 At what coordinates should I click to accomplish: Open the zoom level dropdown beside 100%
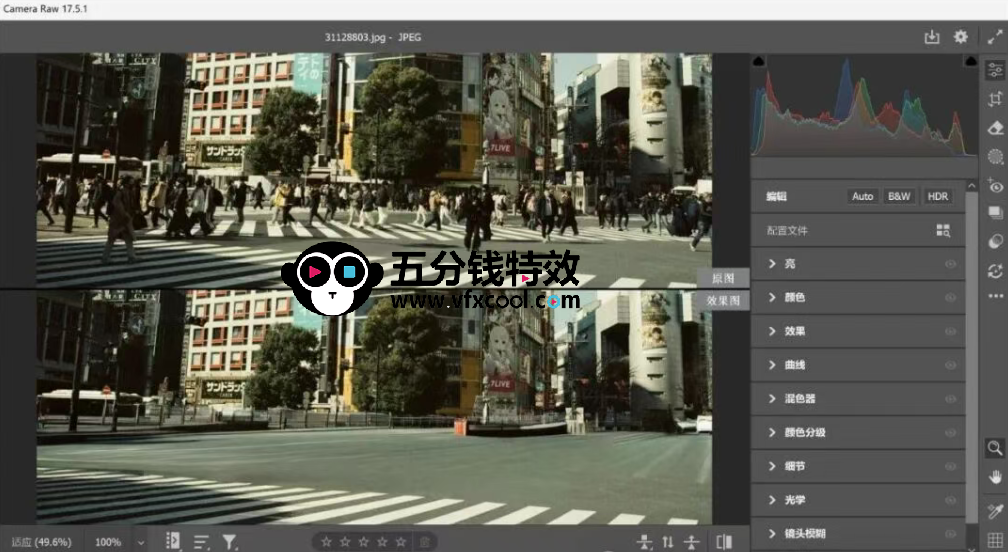pyautogui.click(x=140, y=542)
